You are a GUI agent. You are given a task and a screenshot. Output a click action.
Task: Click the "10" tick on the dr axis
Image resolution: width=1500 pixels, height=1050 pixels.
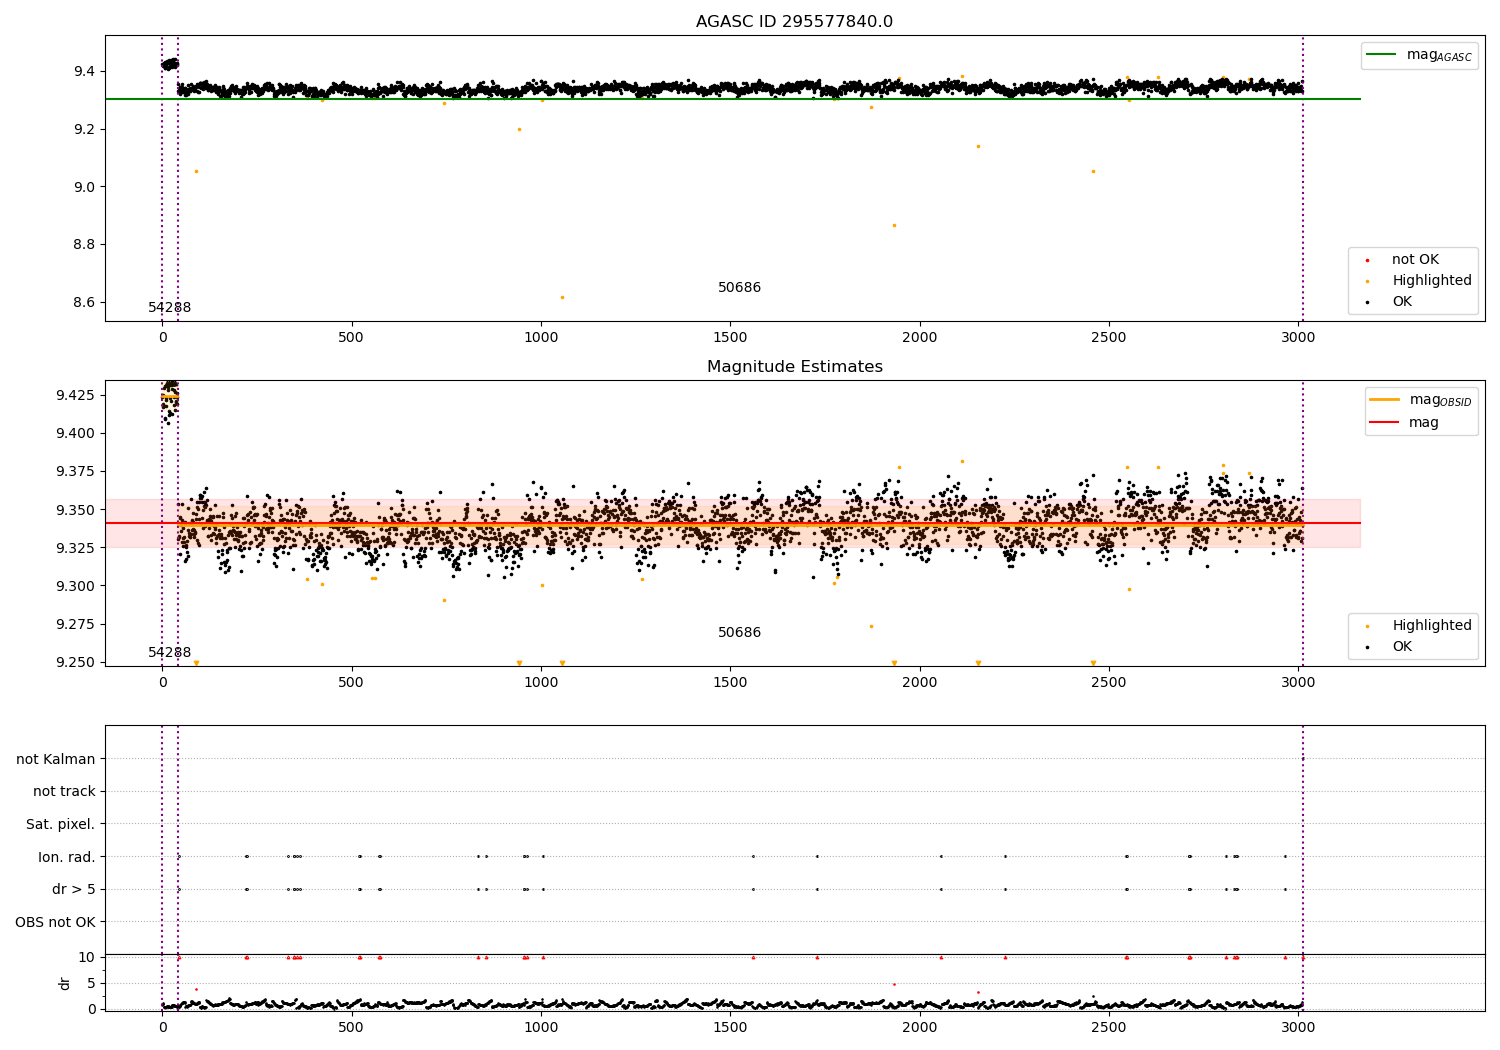pyautogui.click(x=87, y=958)
